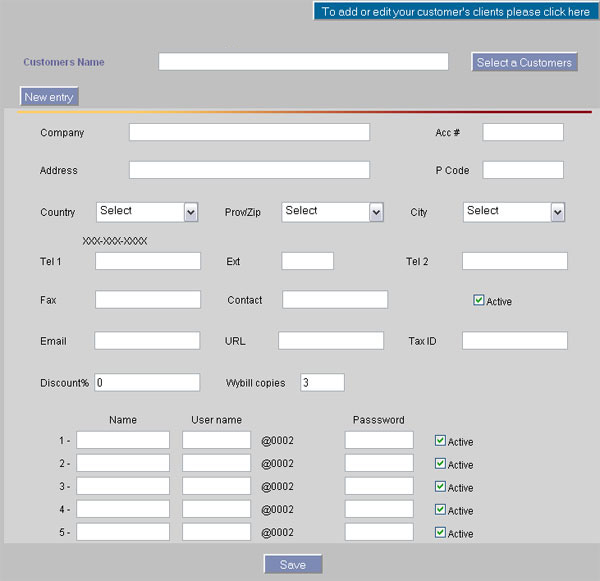This screenshot has width=600, height=581.
Task: Open the City select dropdown
Action: click(x=514, y=212)
